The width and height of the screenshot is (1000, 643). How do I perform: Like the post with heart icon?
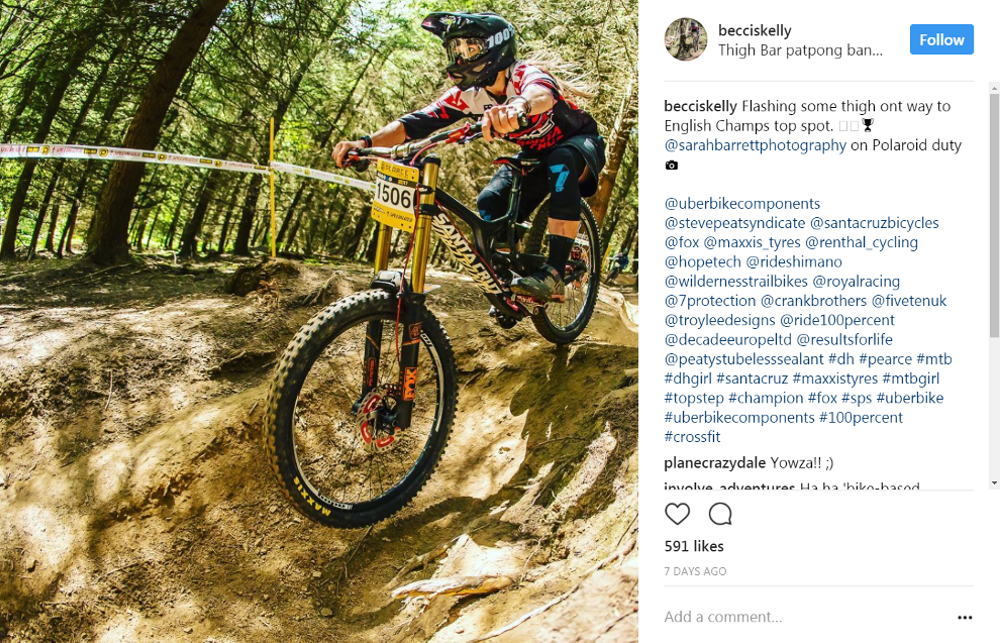(677, 514)
